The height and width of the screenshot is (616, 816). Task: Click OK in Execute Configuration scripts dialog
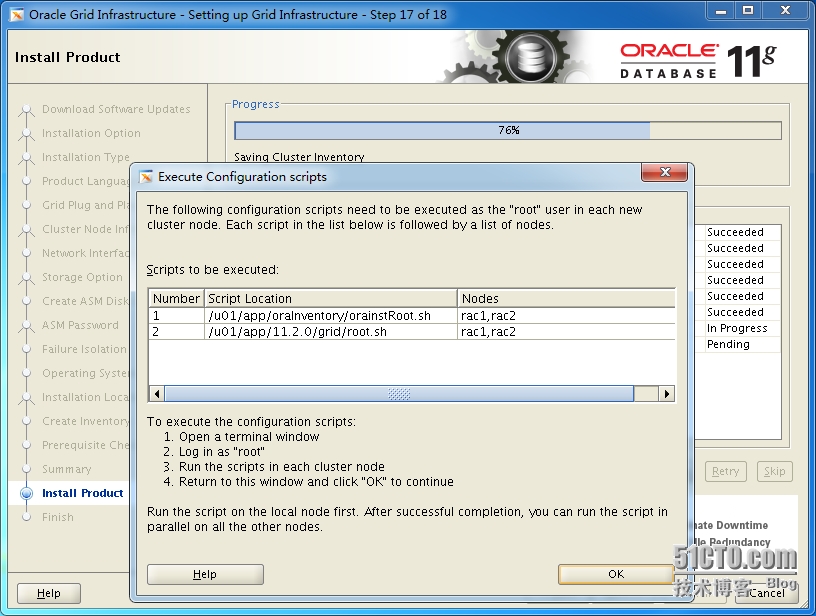[x=616, y=574]
